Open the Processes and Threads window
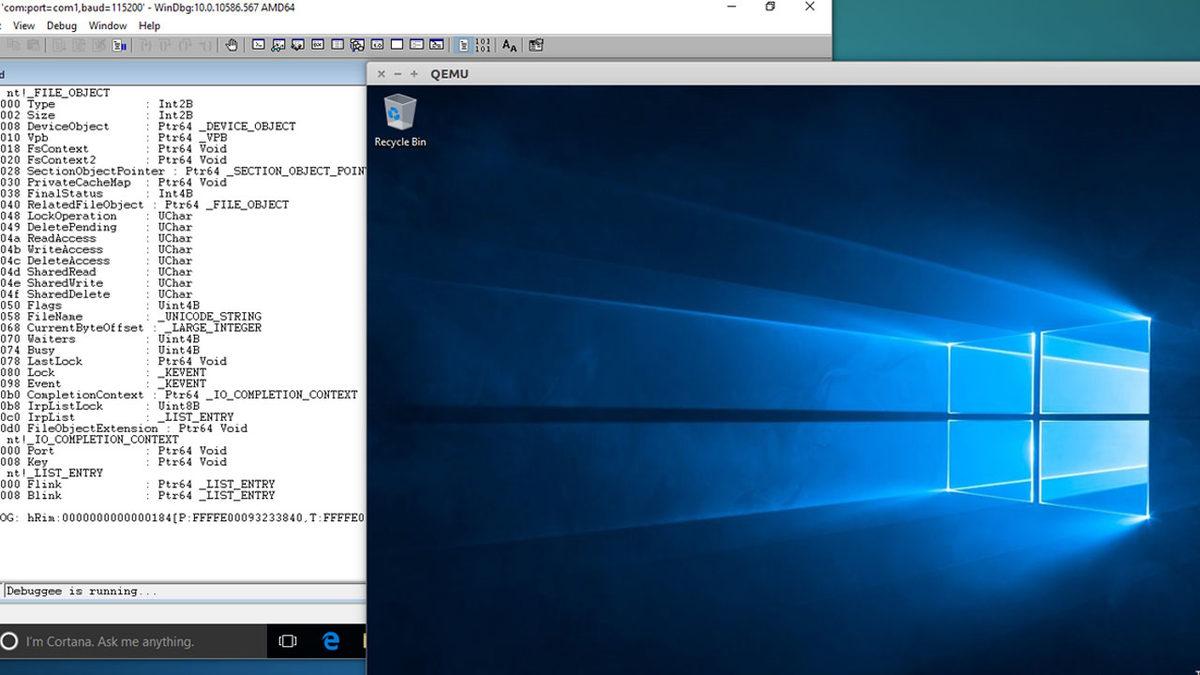 point(415,45)
